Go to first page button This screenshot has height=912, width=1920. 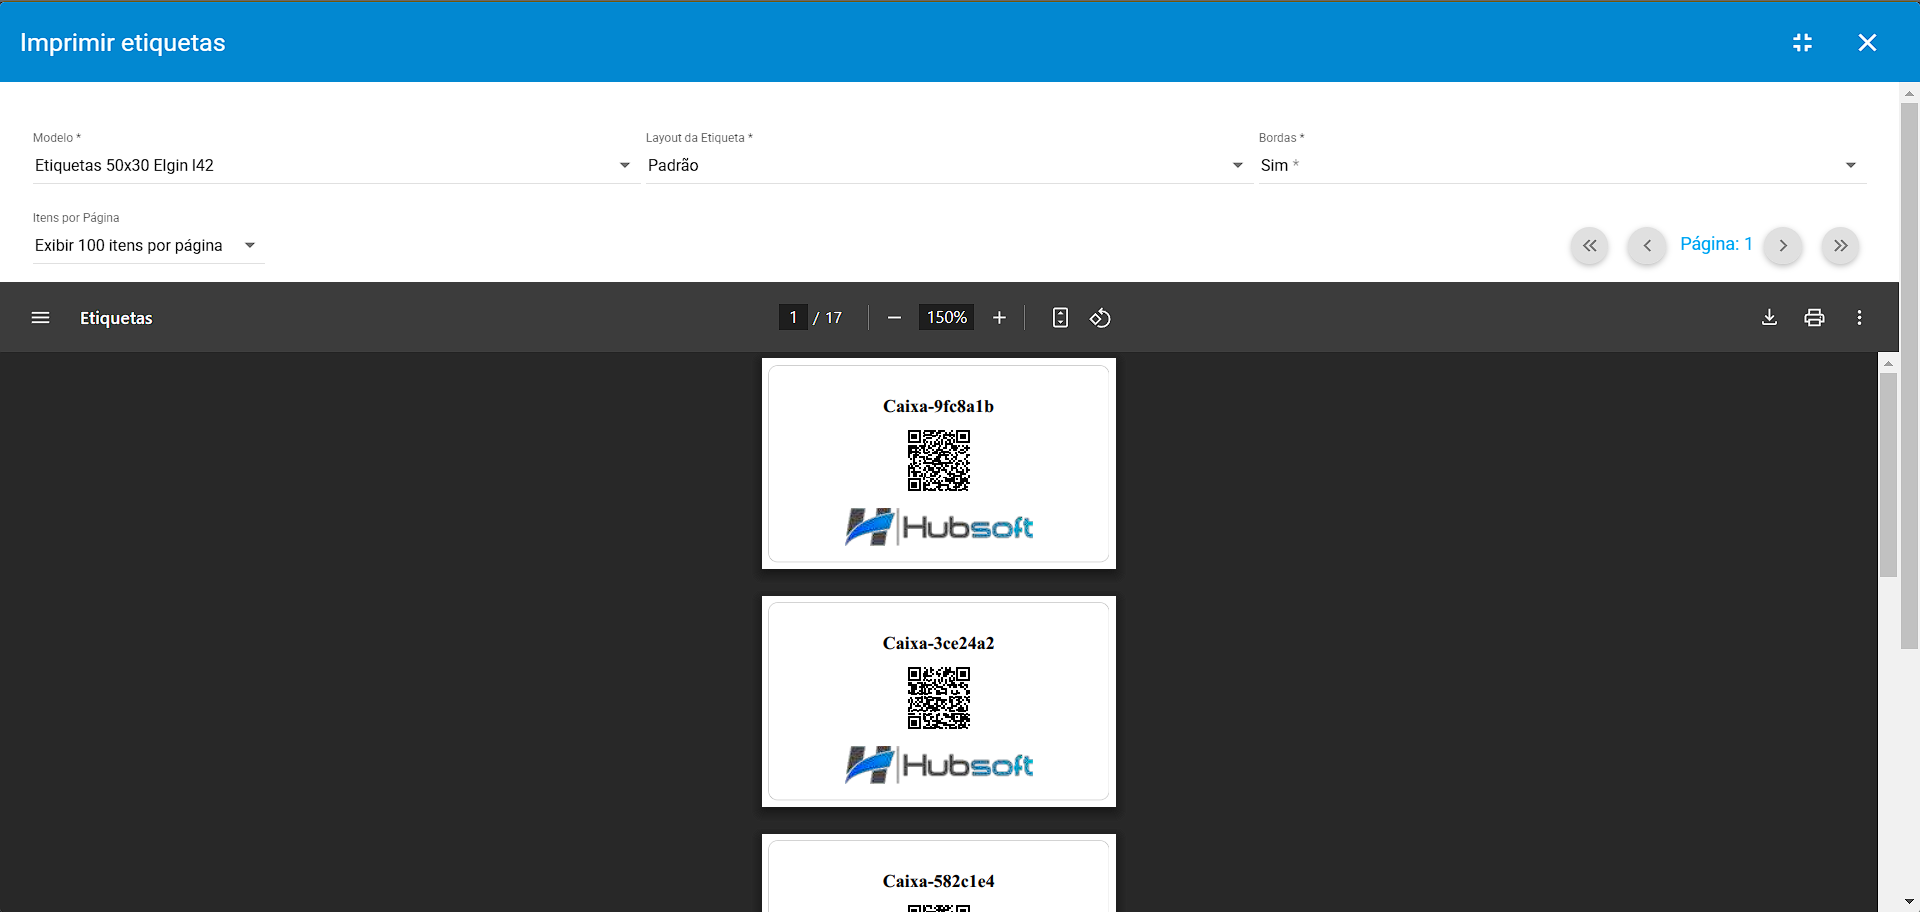point(1589,245)
